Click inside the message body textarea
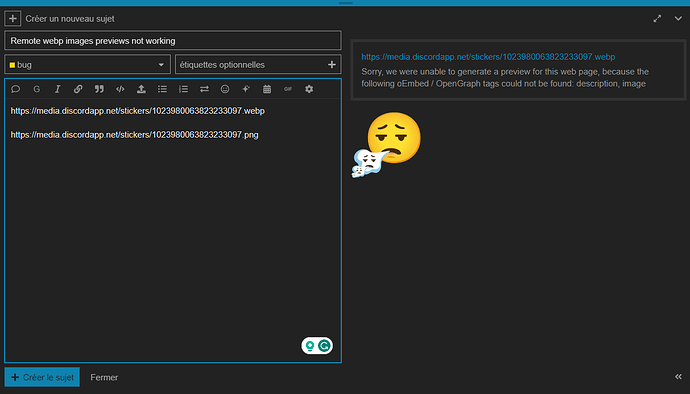The image size is (690, 394). pos(173,230)
